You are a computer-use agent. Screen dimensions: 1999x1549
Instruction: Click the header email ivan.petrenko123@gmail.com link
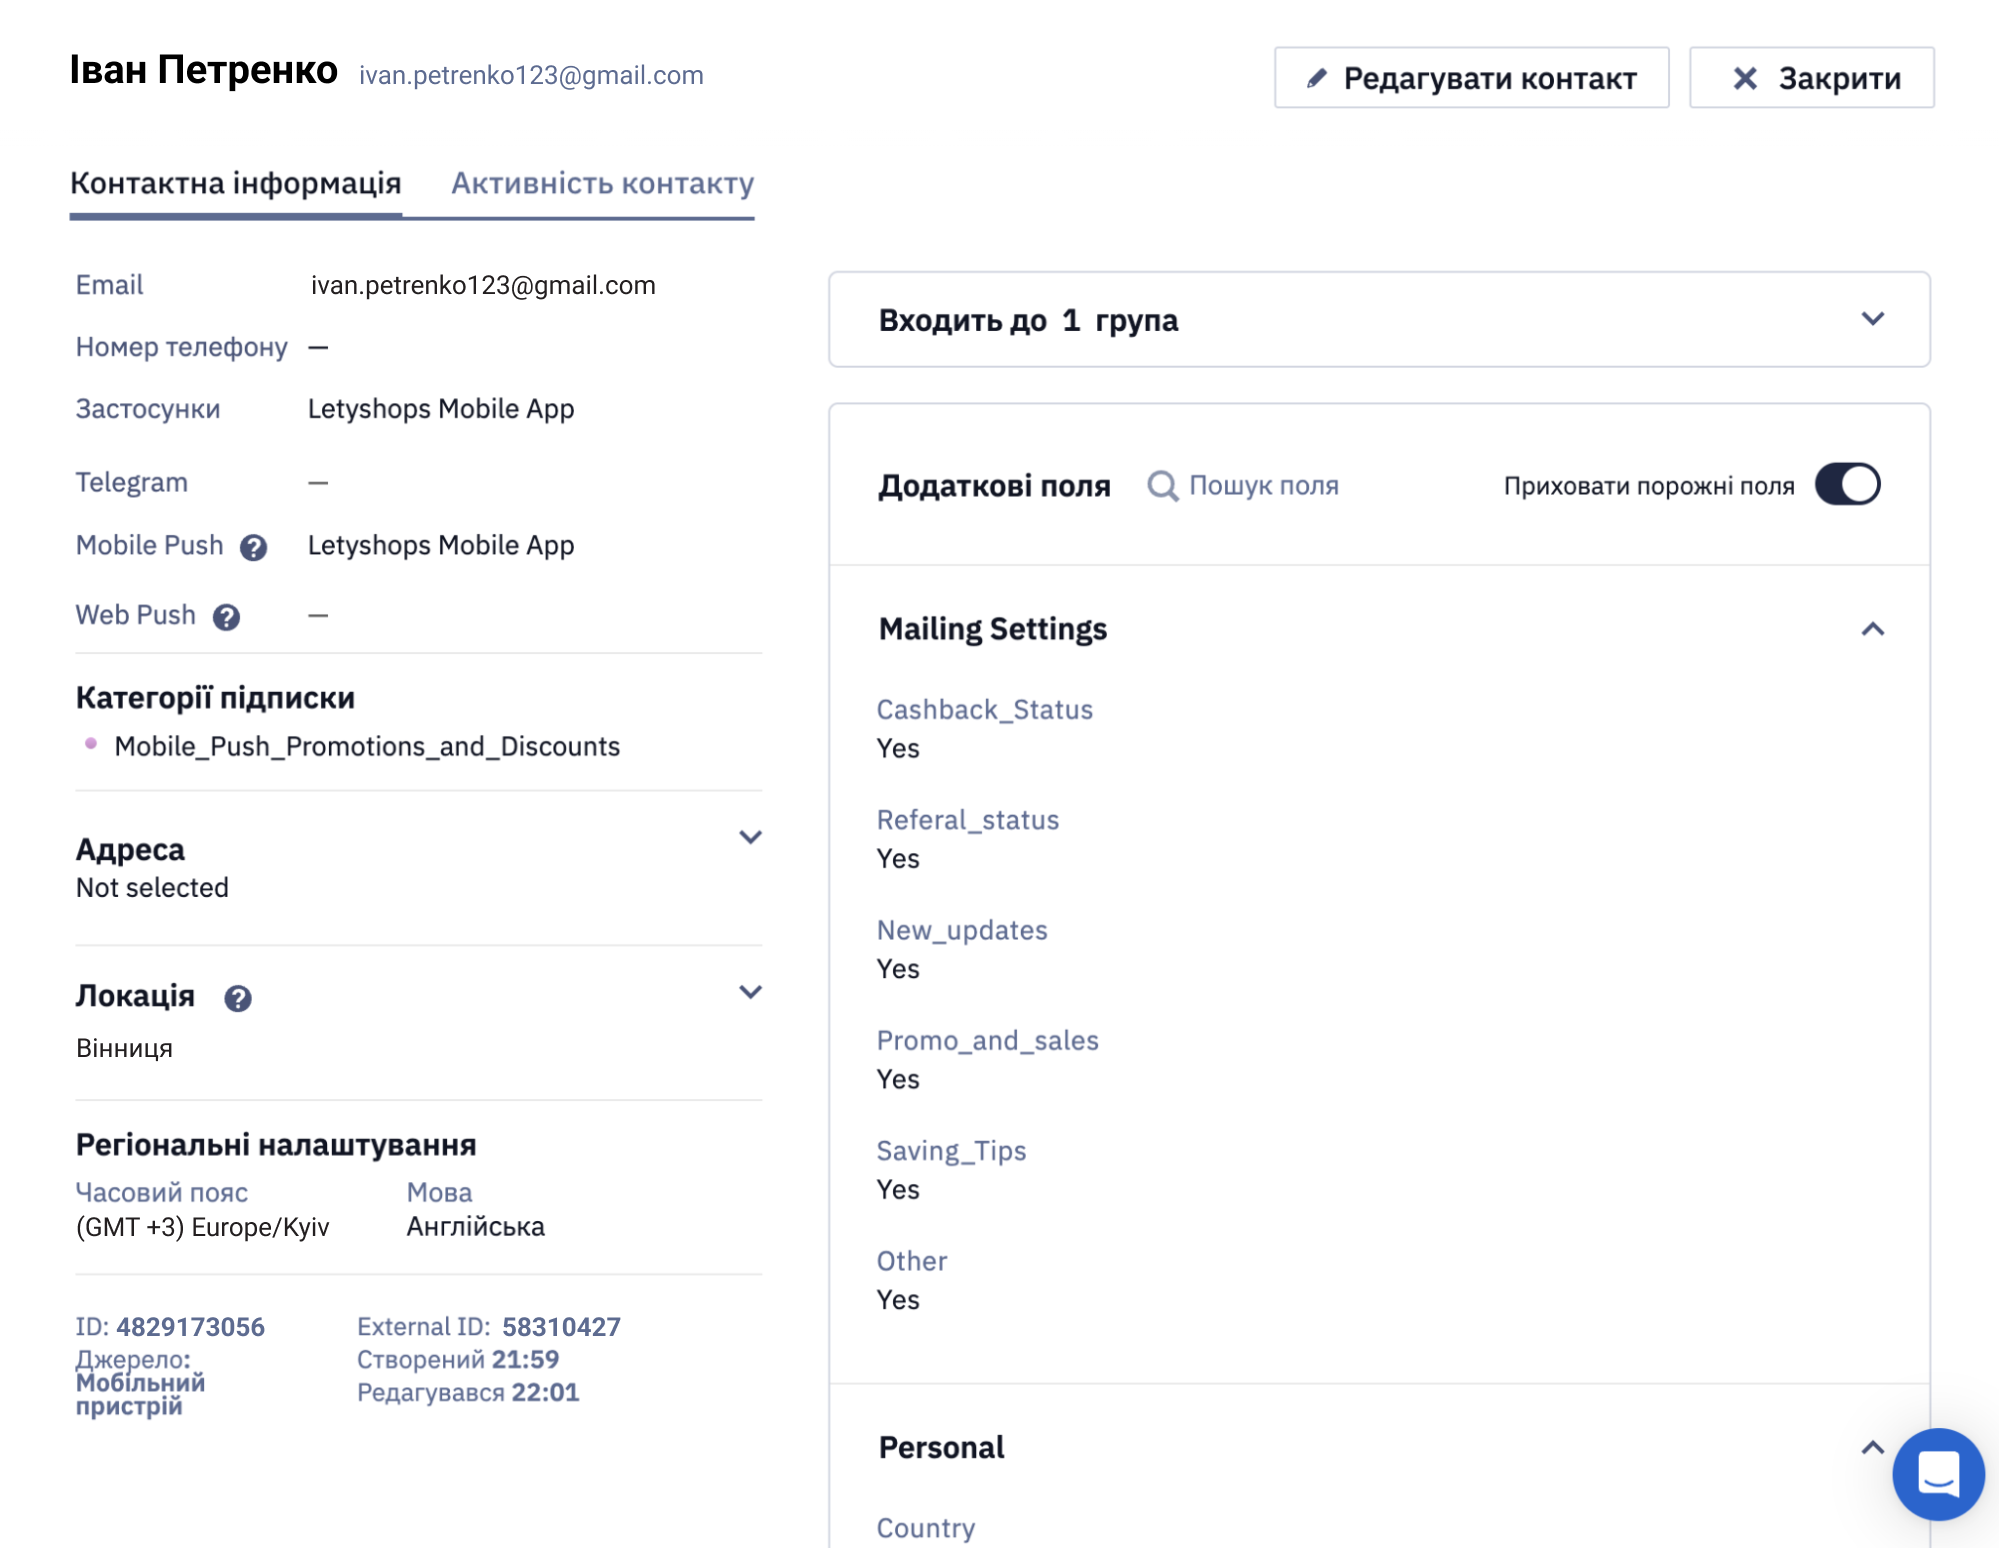[x=531, y=75]
